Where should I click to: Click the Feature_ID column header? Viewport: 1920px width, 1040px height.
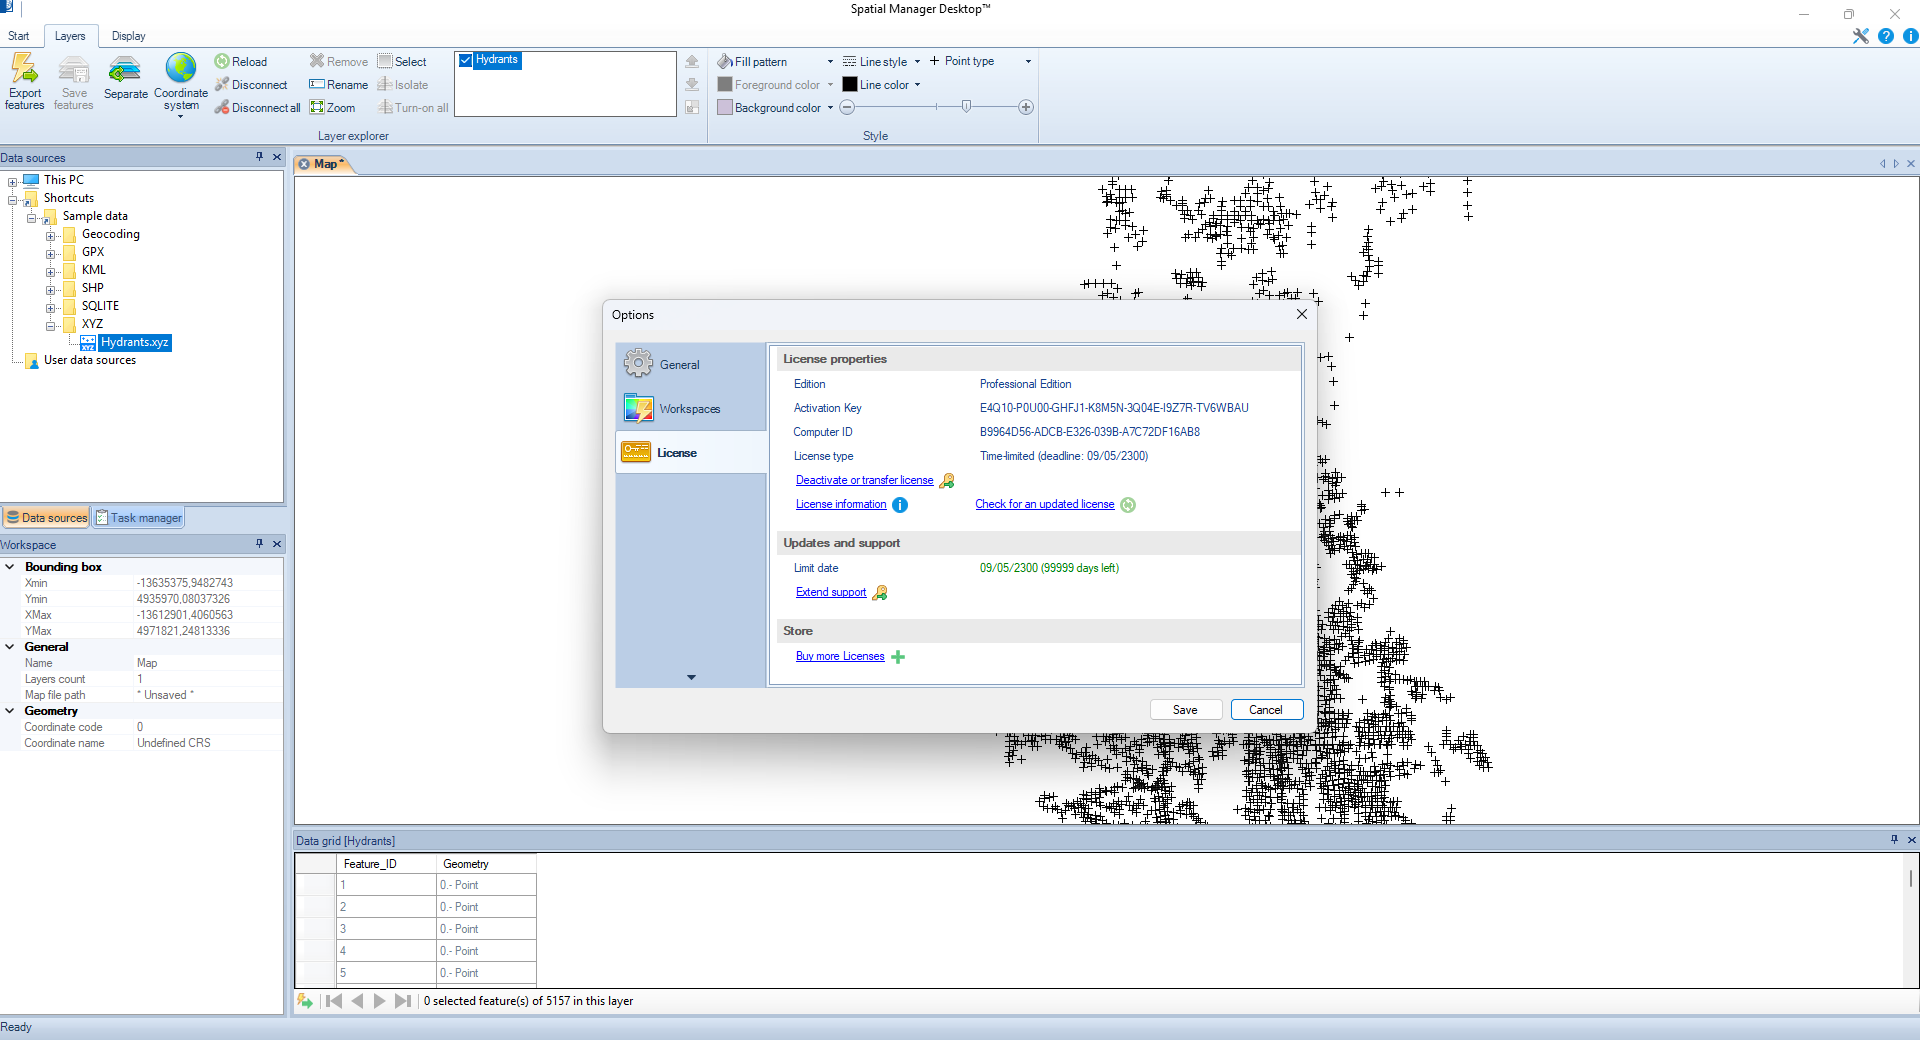coord(388,864)
